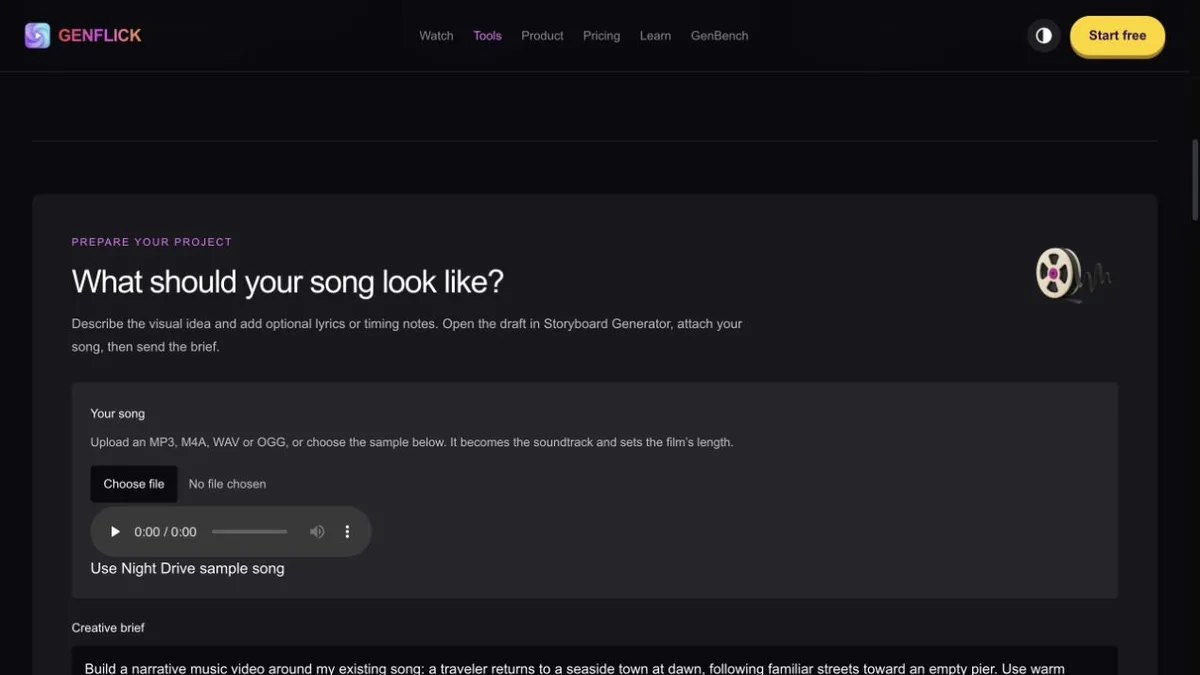
Task: Open the audio player three-dot menu
Action: point(347,532)
